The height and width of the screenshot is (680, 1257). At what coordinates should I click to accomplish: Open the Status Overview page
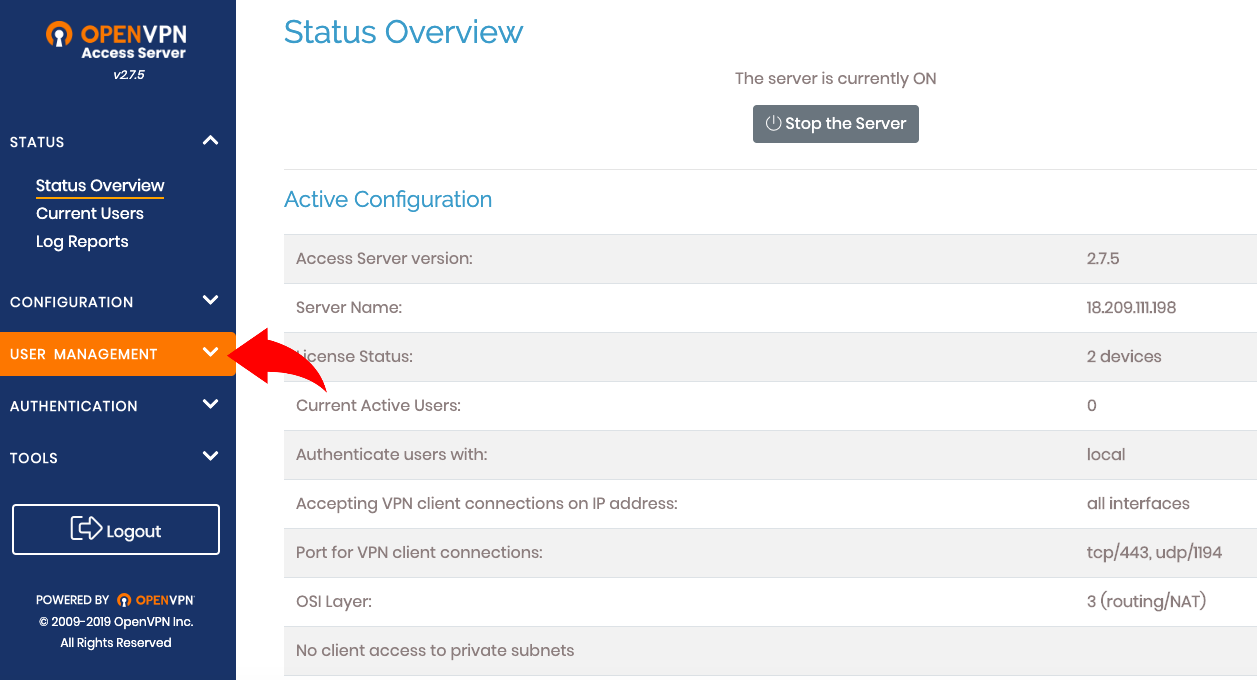(x=100, y=186)
